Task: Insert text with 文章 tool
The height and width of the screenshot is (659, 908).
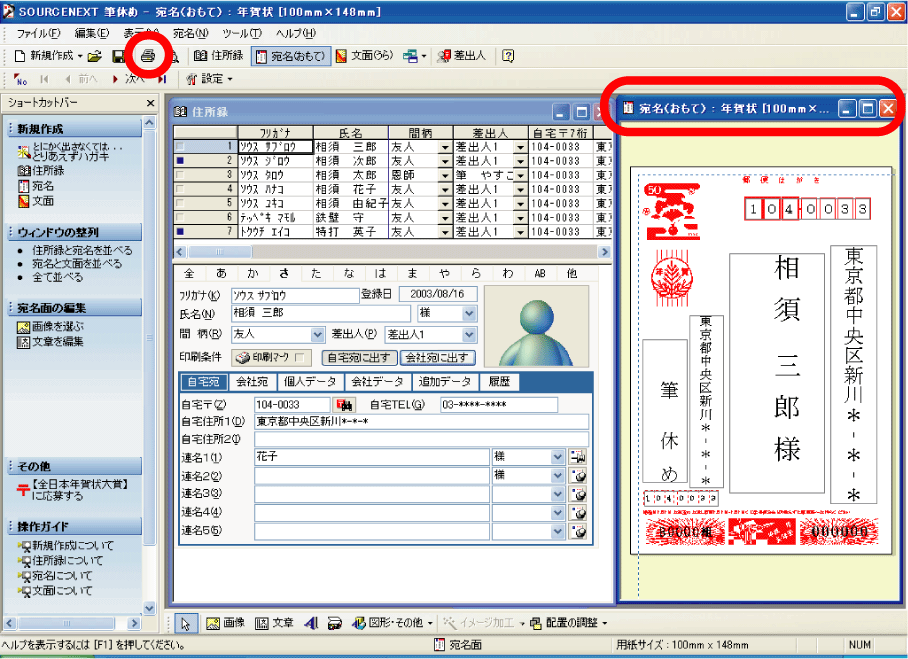Action: [274, 623]
